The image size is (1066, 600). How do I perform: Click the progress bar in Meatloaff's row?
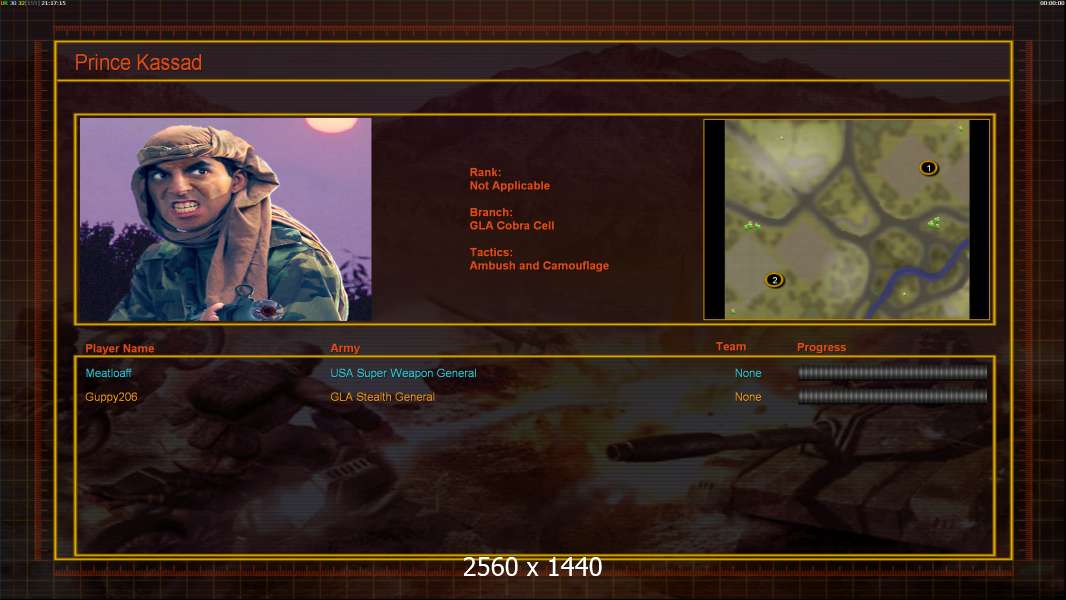point(892,372)
